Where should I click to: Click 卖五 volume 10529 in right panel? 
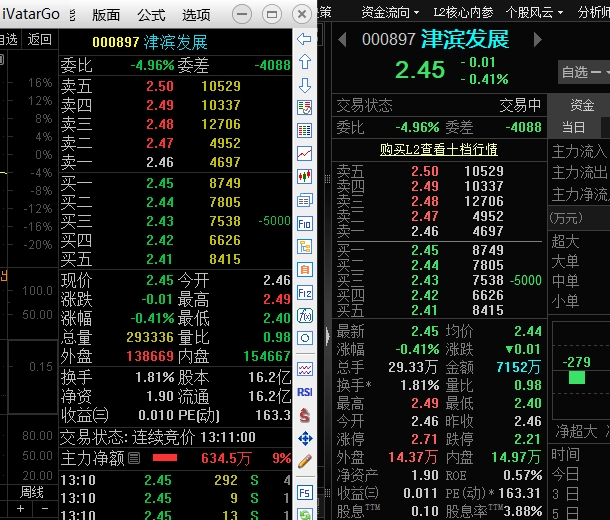click(484, 171)
